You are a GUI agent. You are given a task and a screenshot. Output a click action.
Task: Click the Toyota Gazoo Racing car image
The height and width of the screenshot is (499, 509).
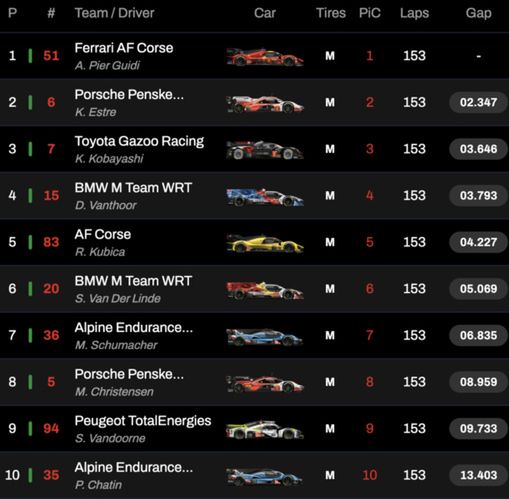(265, 150)
